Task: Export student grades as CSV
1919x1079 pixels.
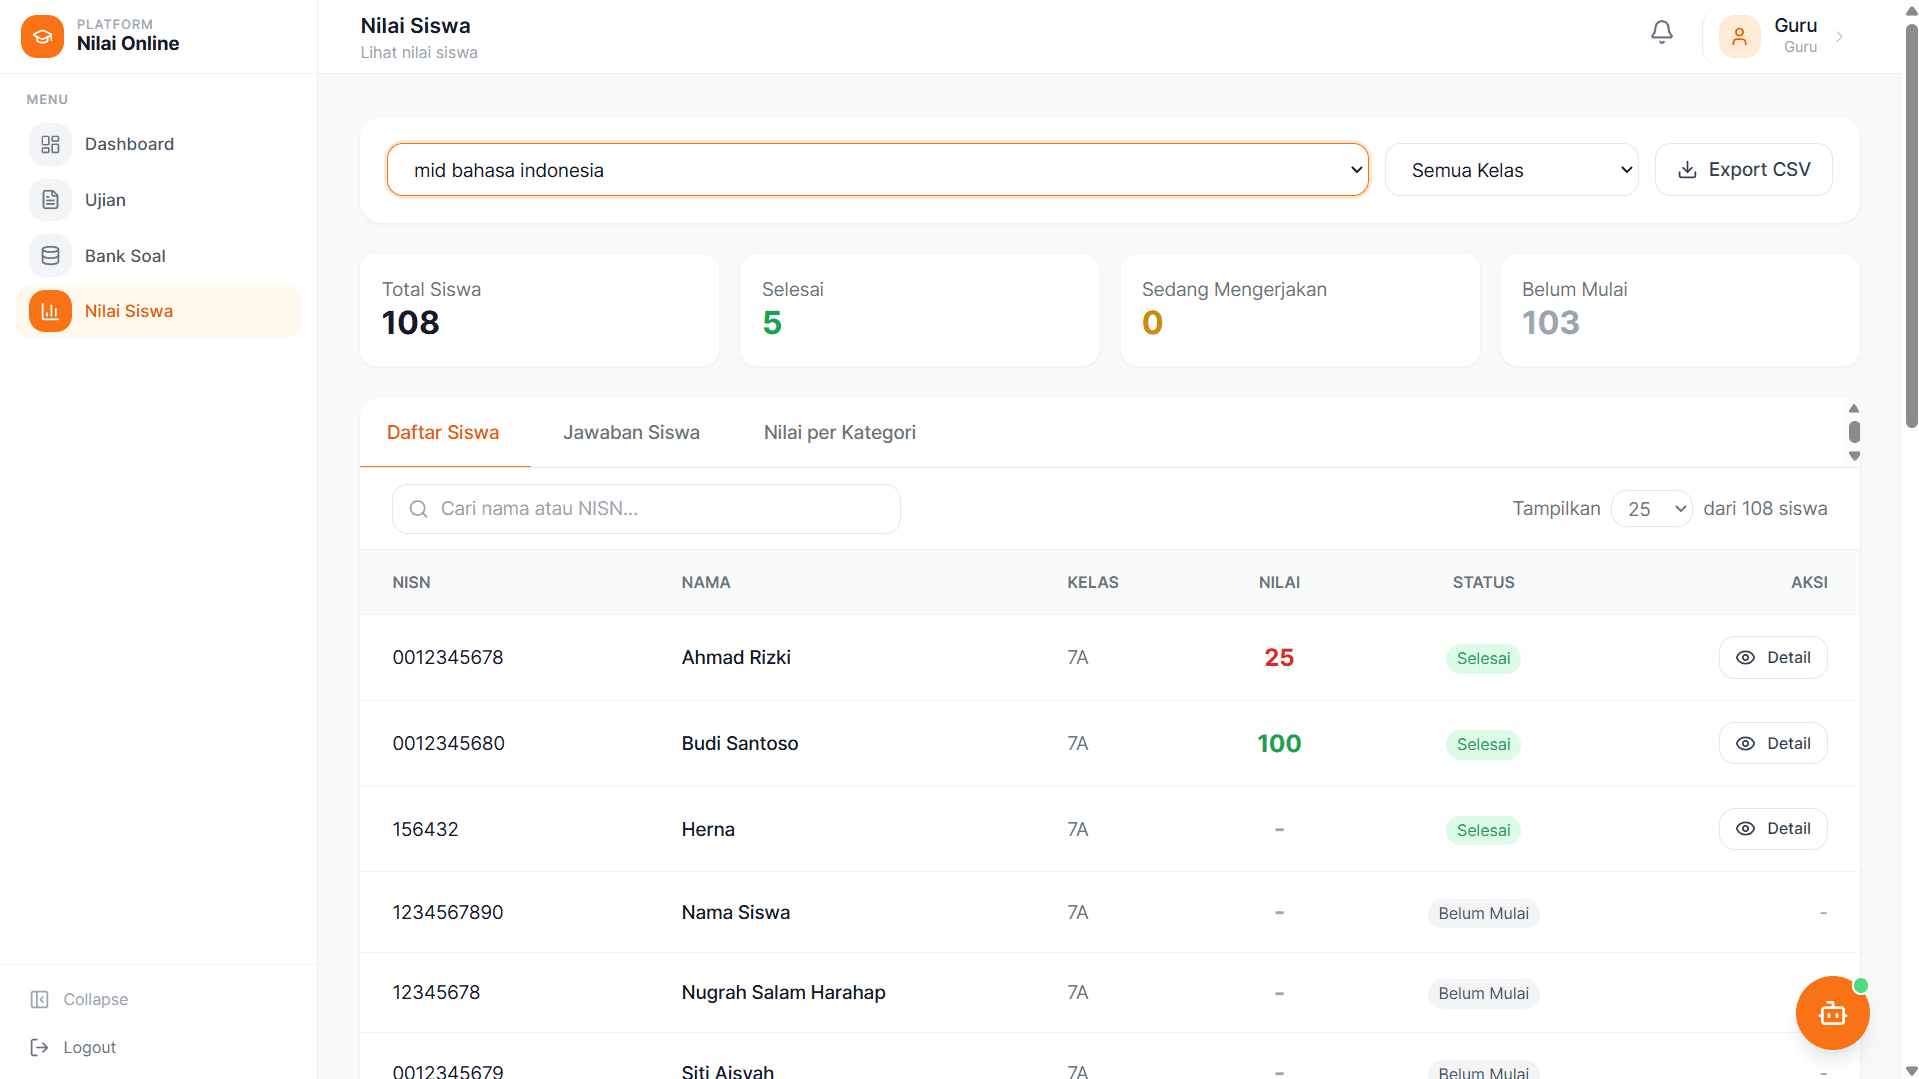Action: (x=1743, y=170)
